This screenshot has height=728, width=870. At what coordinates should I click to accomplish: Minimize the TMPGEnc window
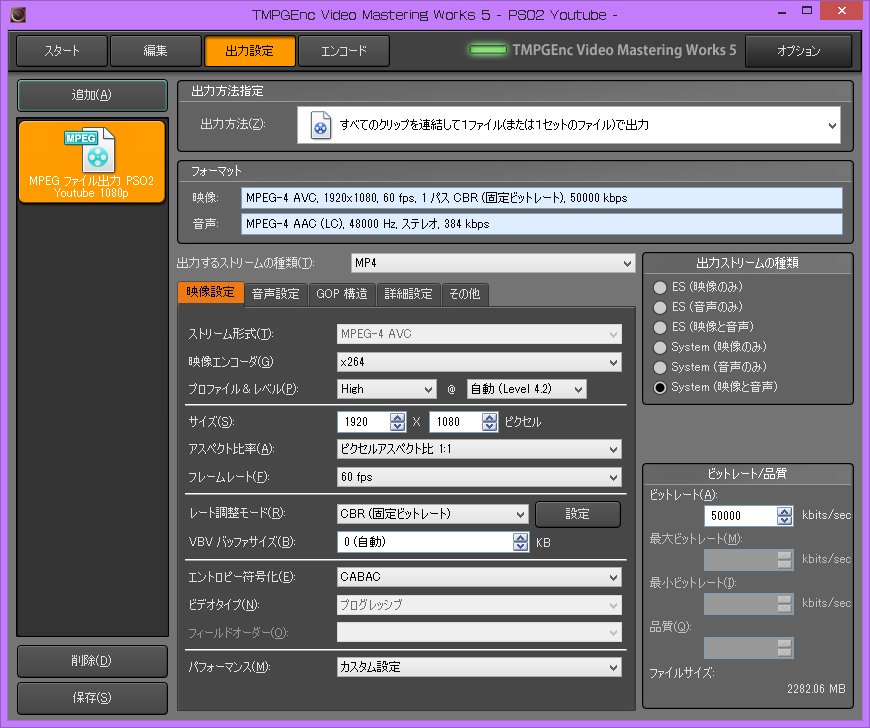[782, 12]
